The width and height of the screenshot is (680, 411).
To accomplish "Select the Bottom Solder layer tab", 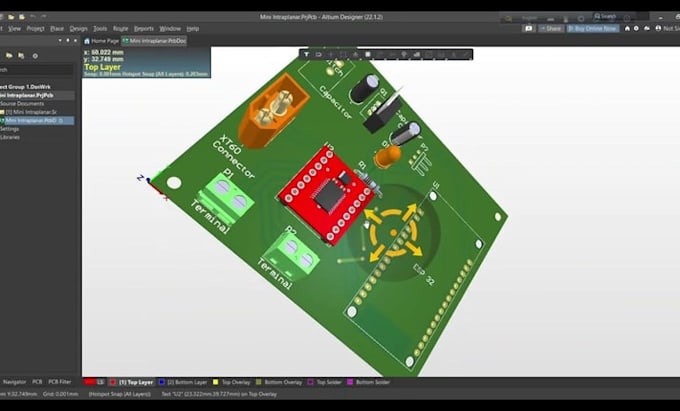I will point(369,382).
